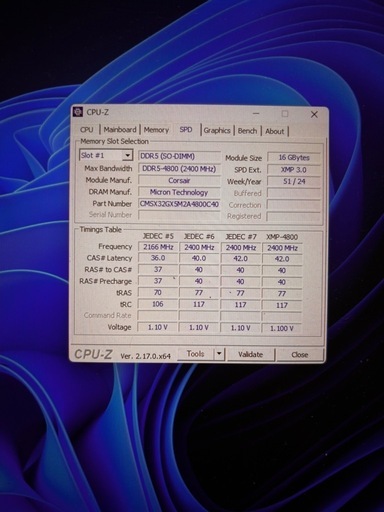Select the DDR5-4800 (2400 MHz) bandwidth value

(179, 168)
